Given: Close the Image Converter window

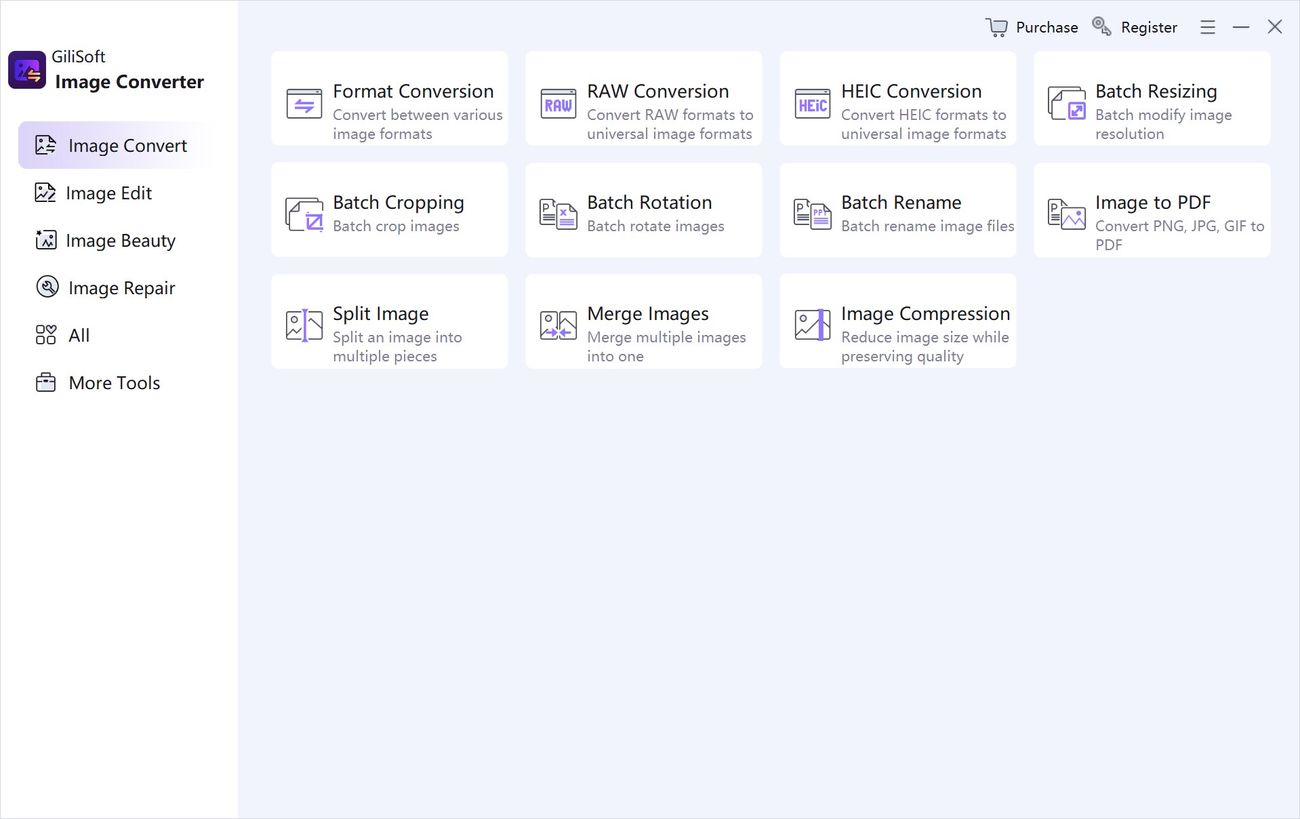Looking at the screenshot, I should coord(1275,27).
